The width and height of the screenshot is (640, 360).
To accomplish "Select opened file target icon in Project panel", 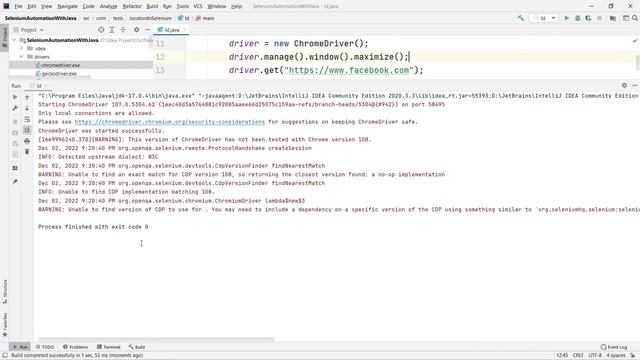I will tap(101, 30).
